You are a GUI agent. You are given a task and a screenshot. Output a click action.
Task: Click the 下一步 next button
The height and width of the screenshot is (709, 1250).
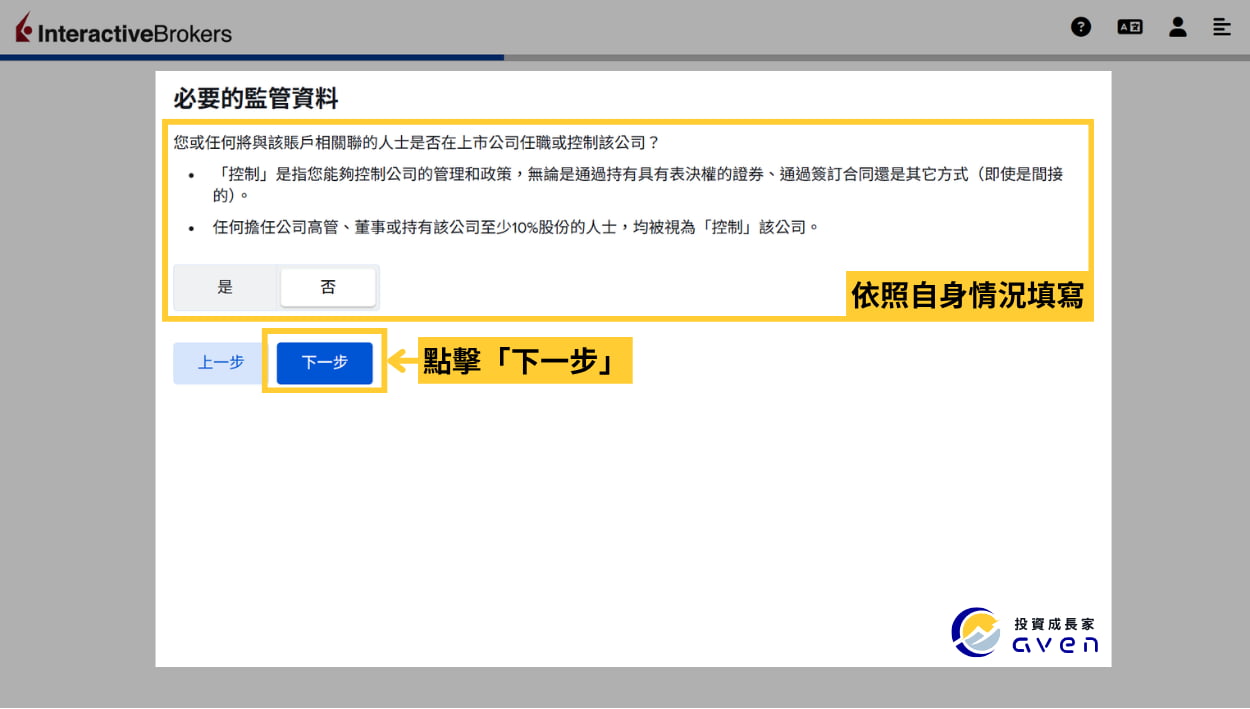point(324,363)
